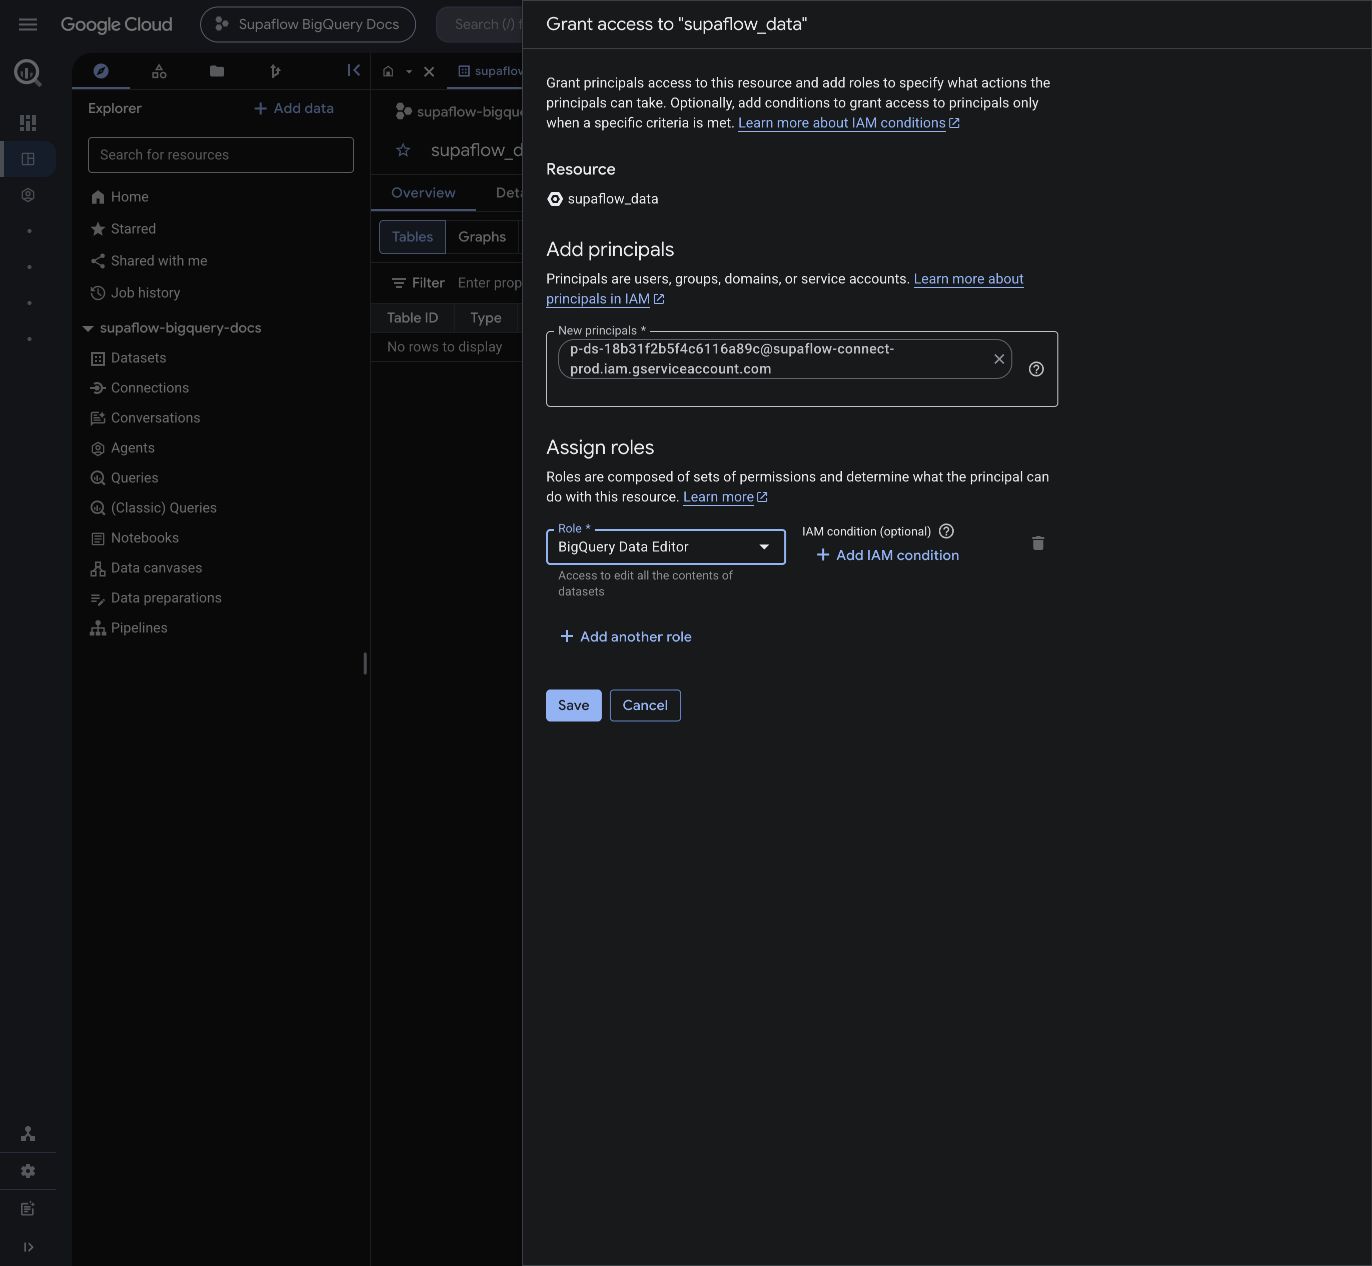
Task: Open the shapes icon tab in Explorer toolbar
Action: [159, 71]
